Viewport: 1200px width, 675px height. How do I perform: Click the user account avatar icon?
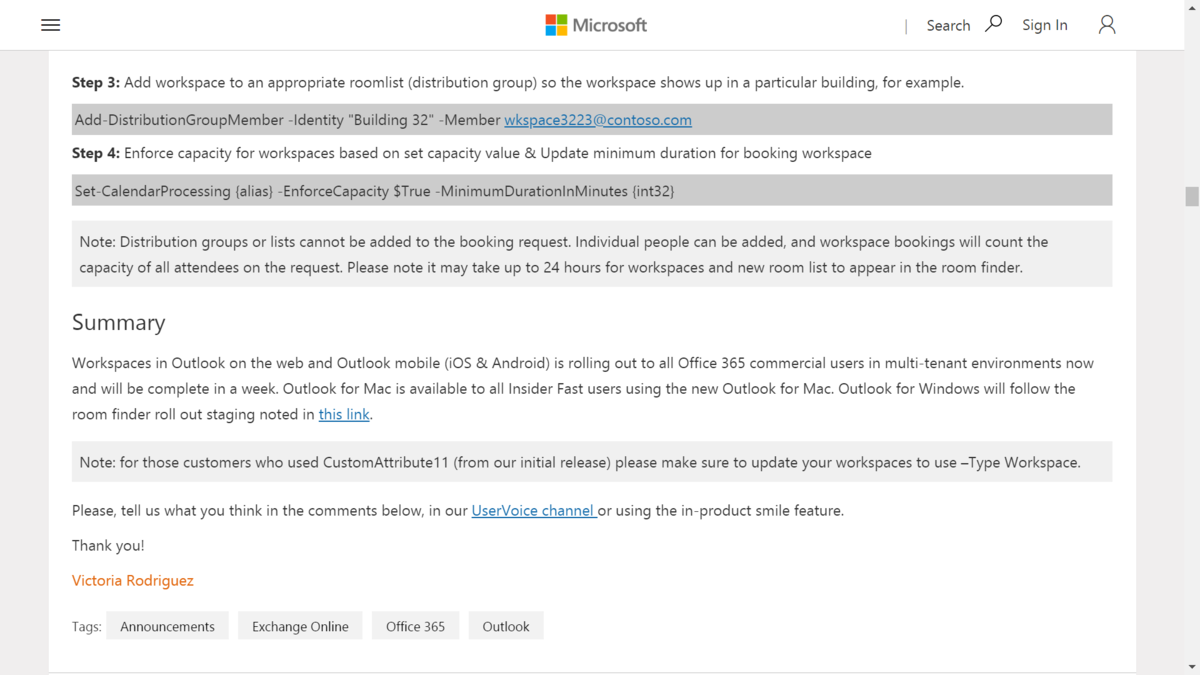[x=1107, y=25]
